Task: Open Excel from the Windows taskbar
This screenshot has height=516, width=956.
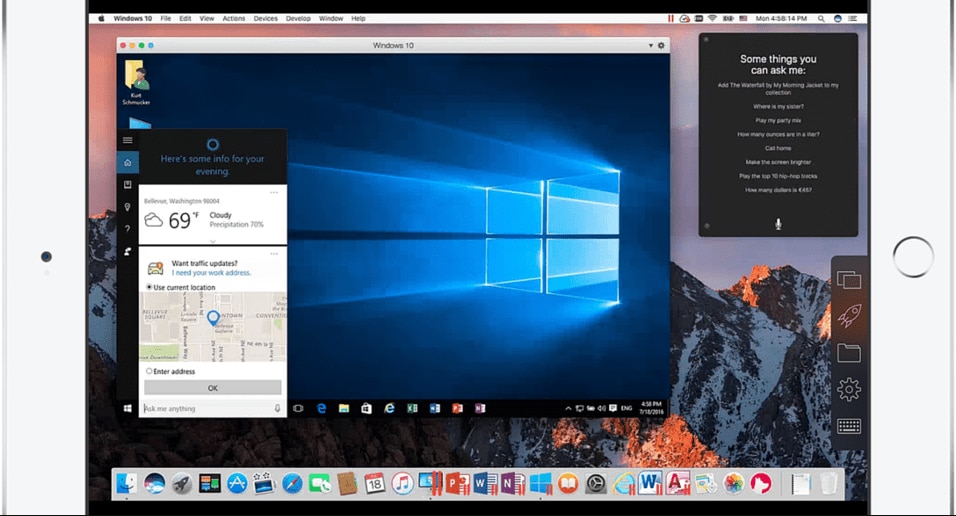Action: [x=412, y=409]
